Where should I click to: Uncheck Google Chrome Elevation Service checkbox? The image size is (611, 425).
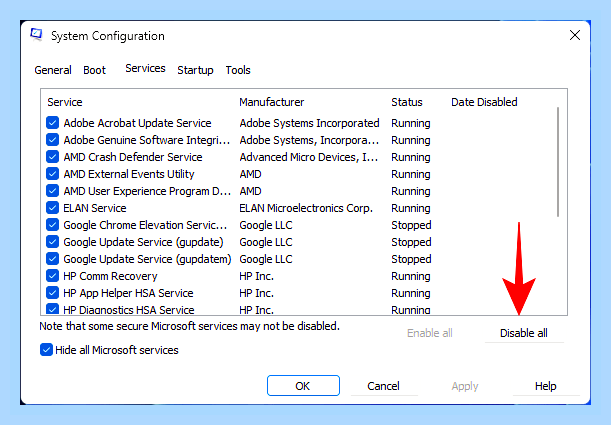[x=53, y=225]
